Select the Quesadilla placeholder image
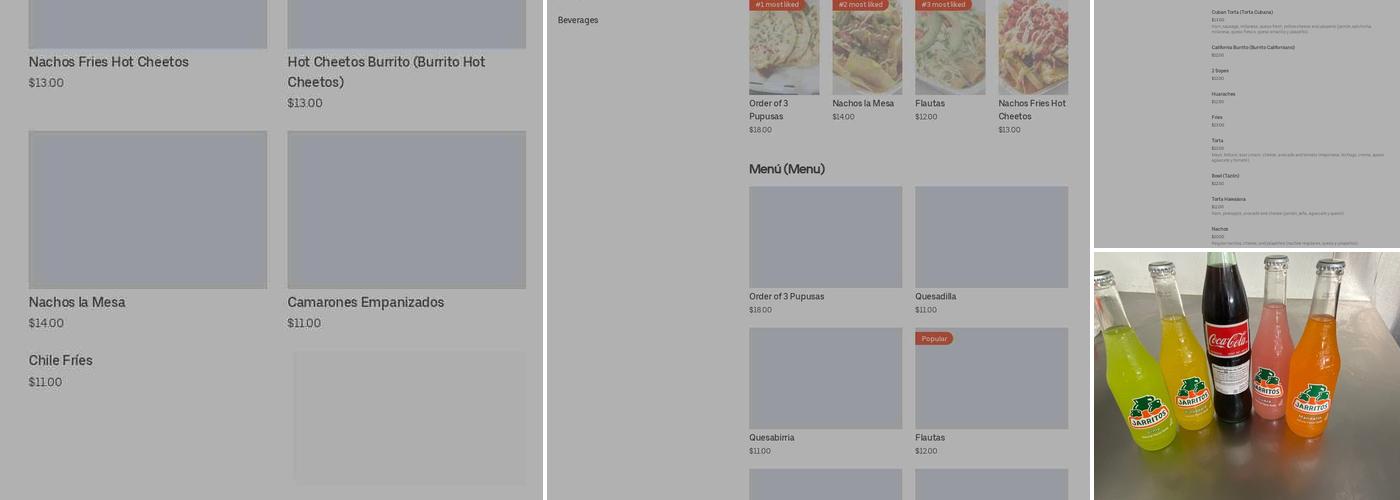The image size is (1400, 500). point(991,237)
